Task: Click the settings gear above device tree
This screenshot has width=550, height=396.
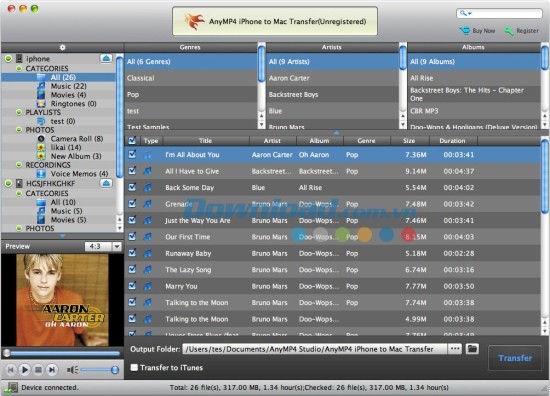Action: (x=62, y=47)
